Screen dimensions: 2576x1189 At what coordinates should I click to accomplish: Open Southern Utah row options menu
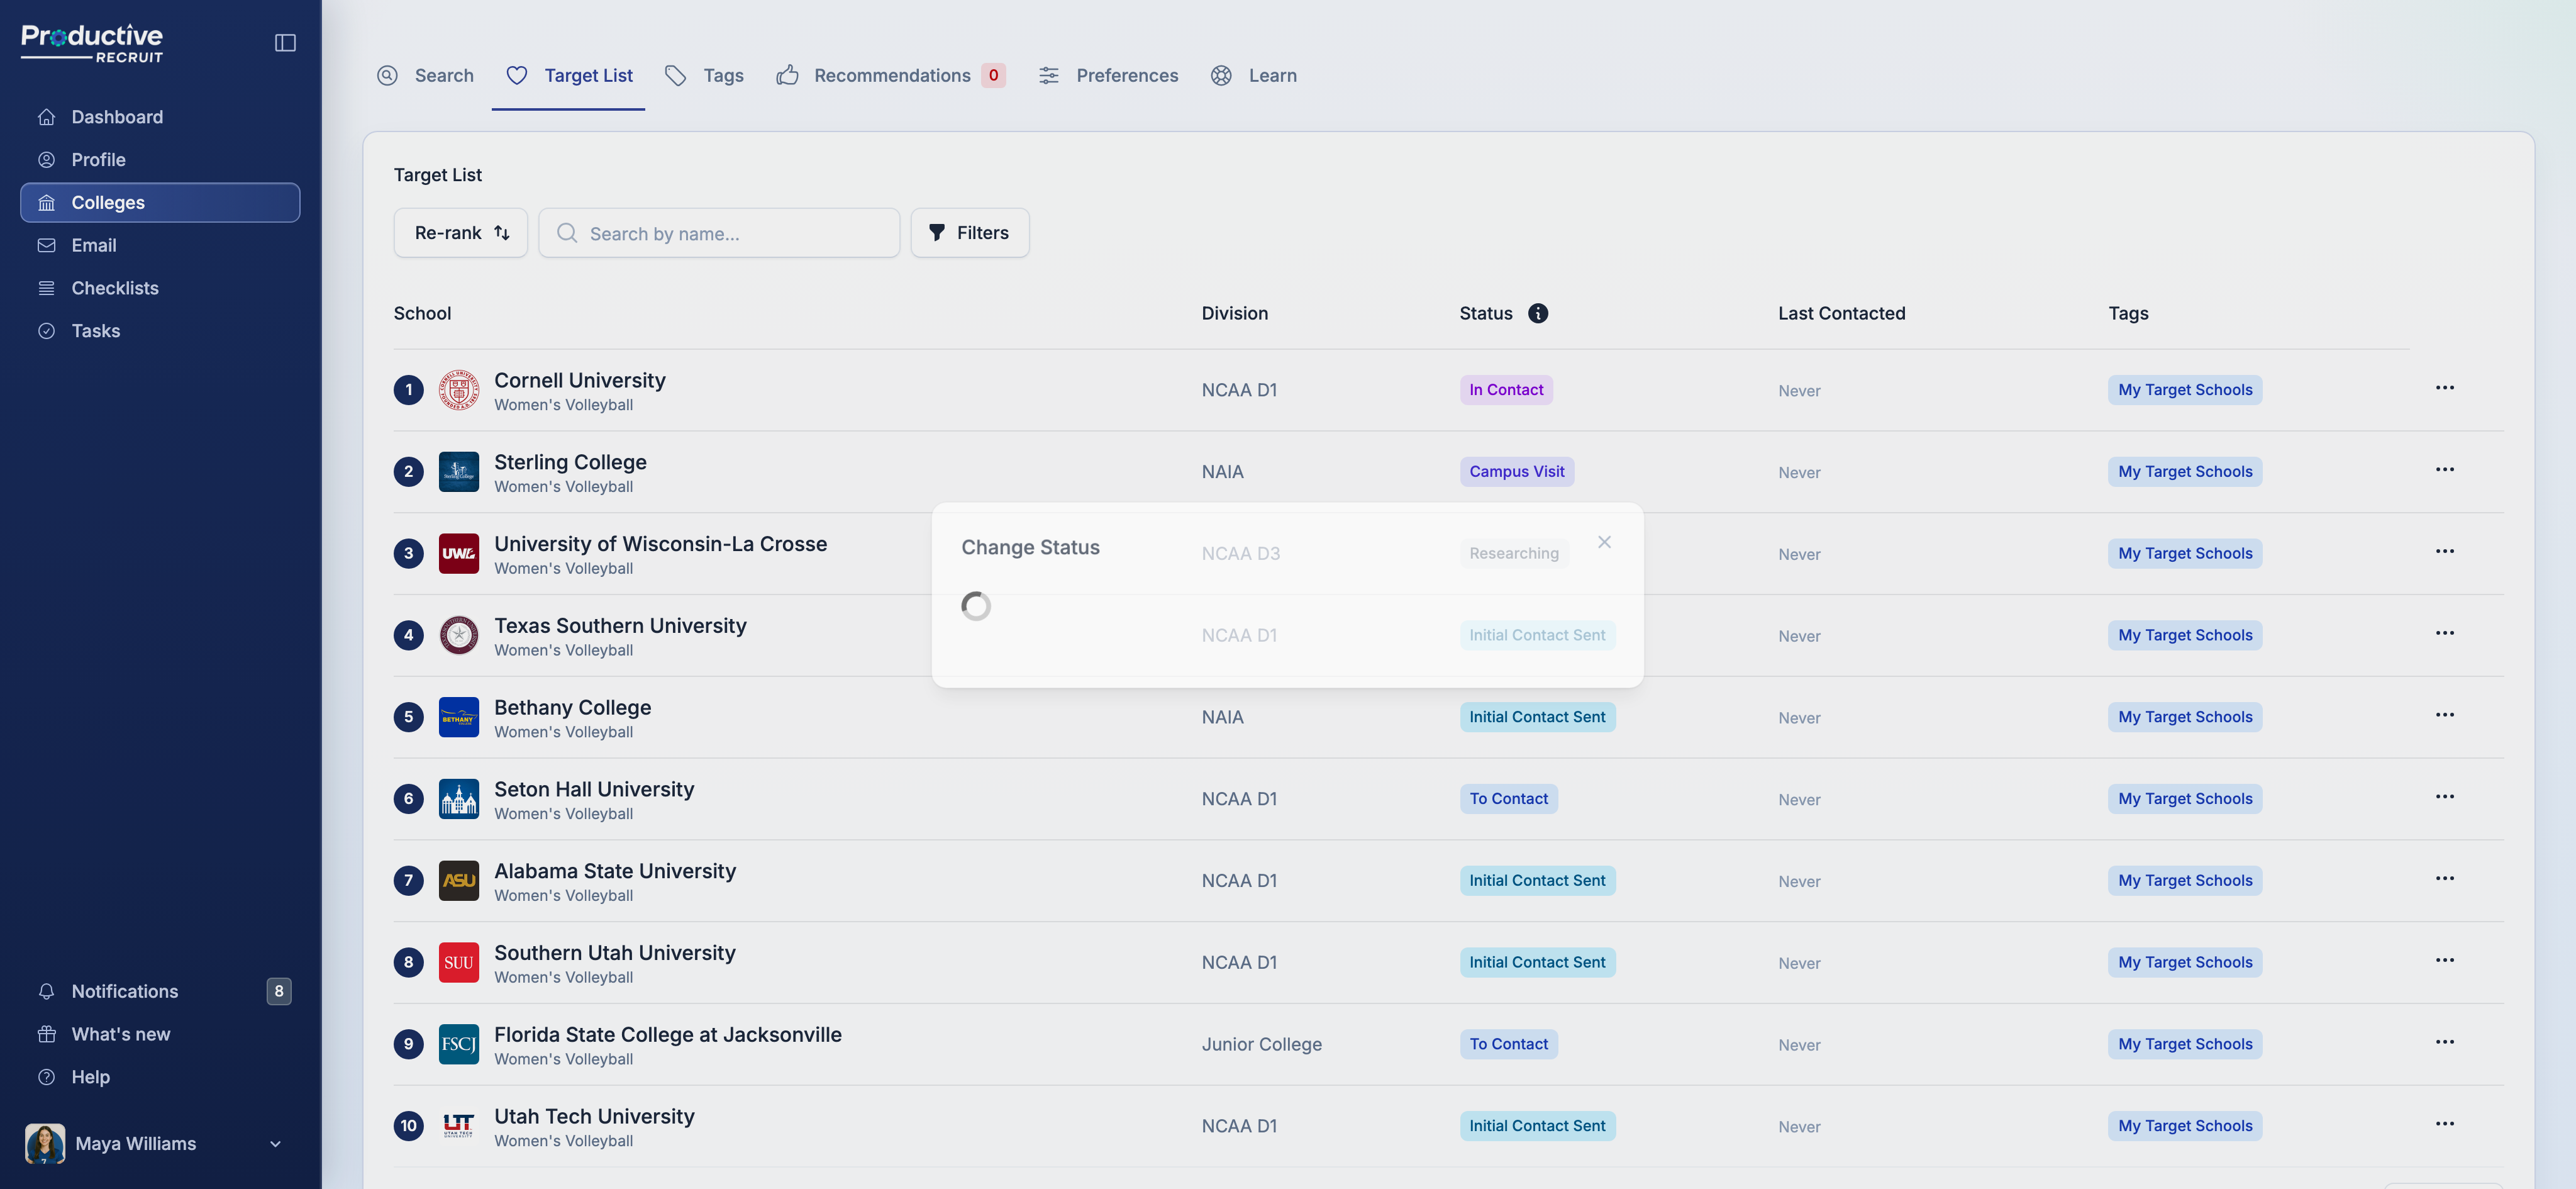pyautogui.click(x=2444, y=961)
